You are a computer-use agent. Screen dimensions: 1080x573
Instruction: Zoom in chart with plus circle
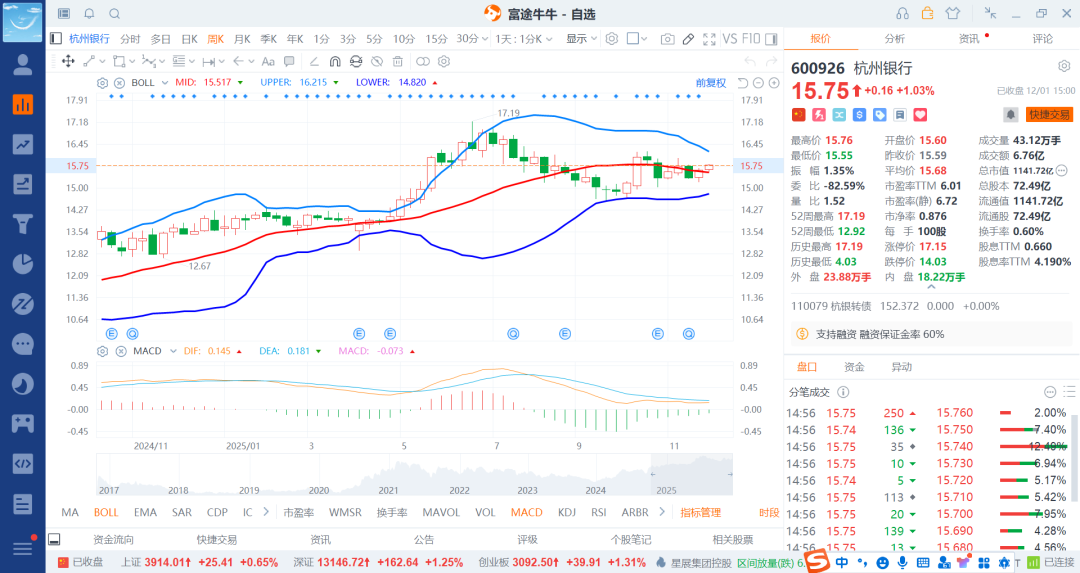(x=774, y=83)
